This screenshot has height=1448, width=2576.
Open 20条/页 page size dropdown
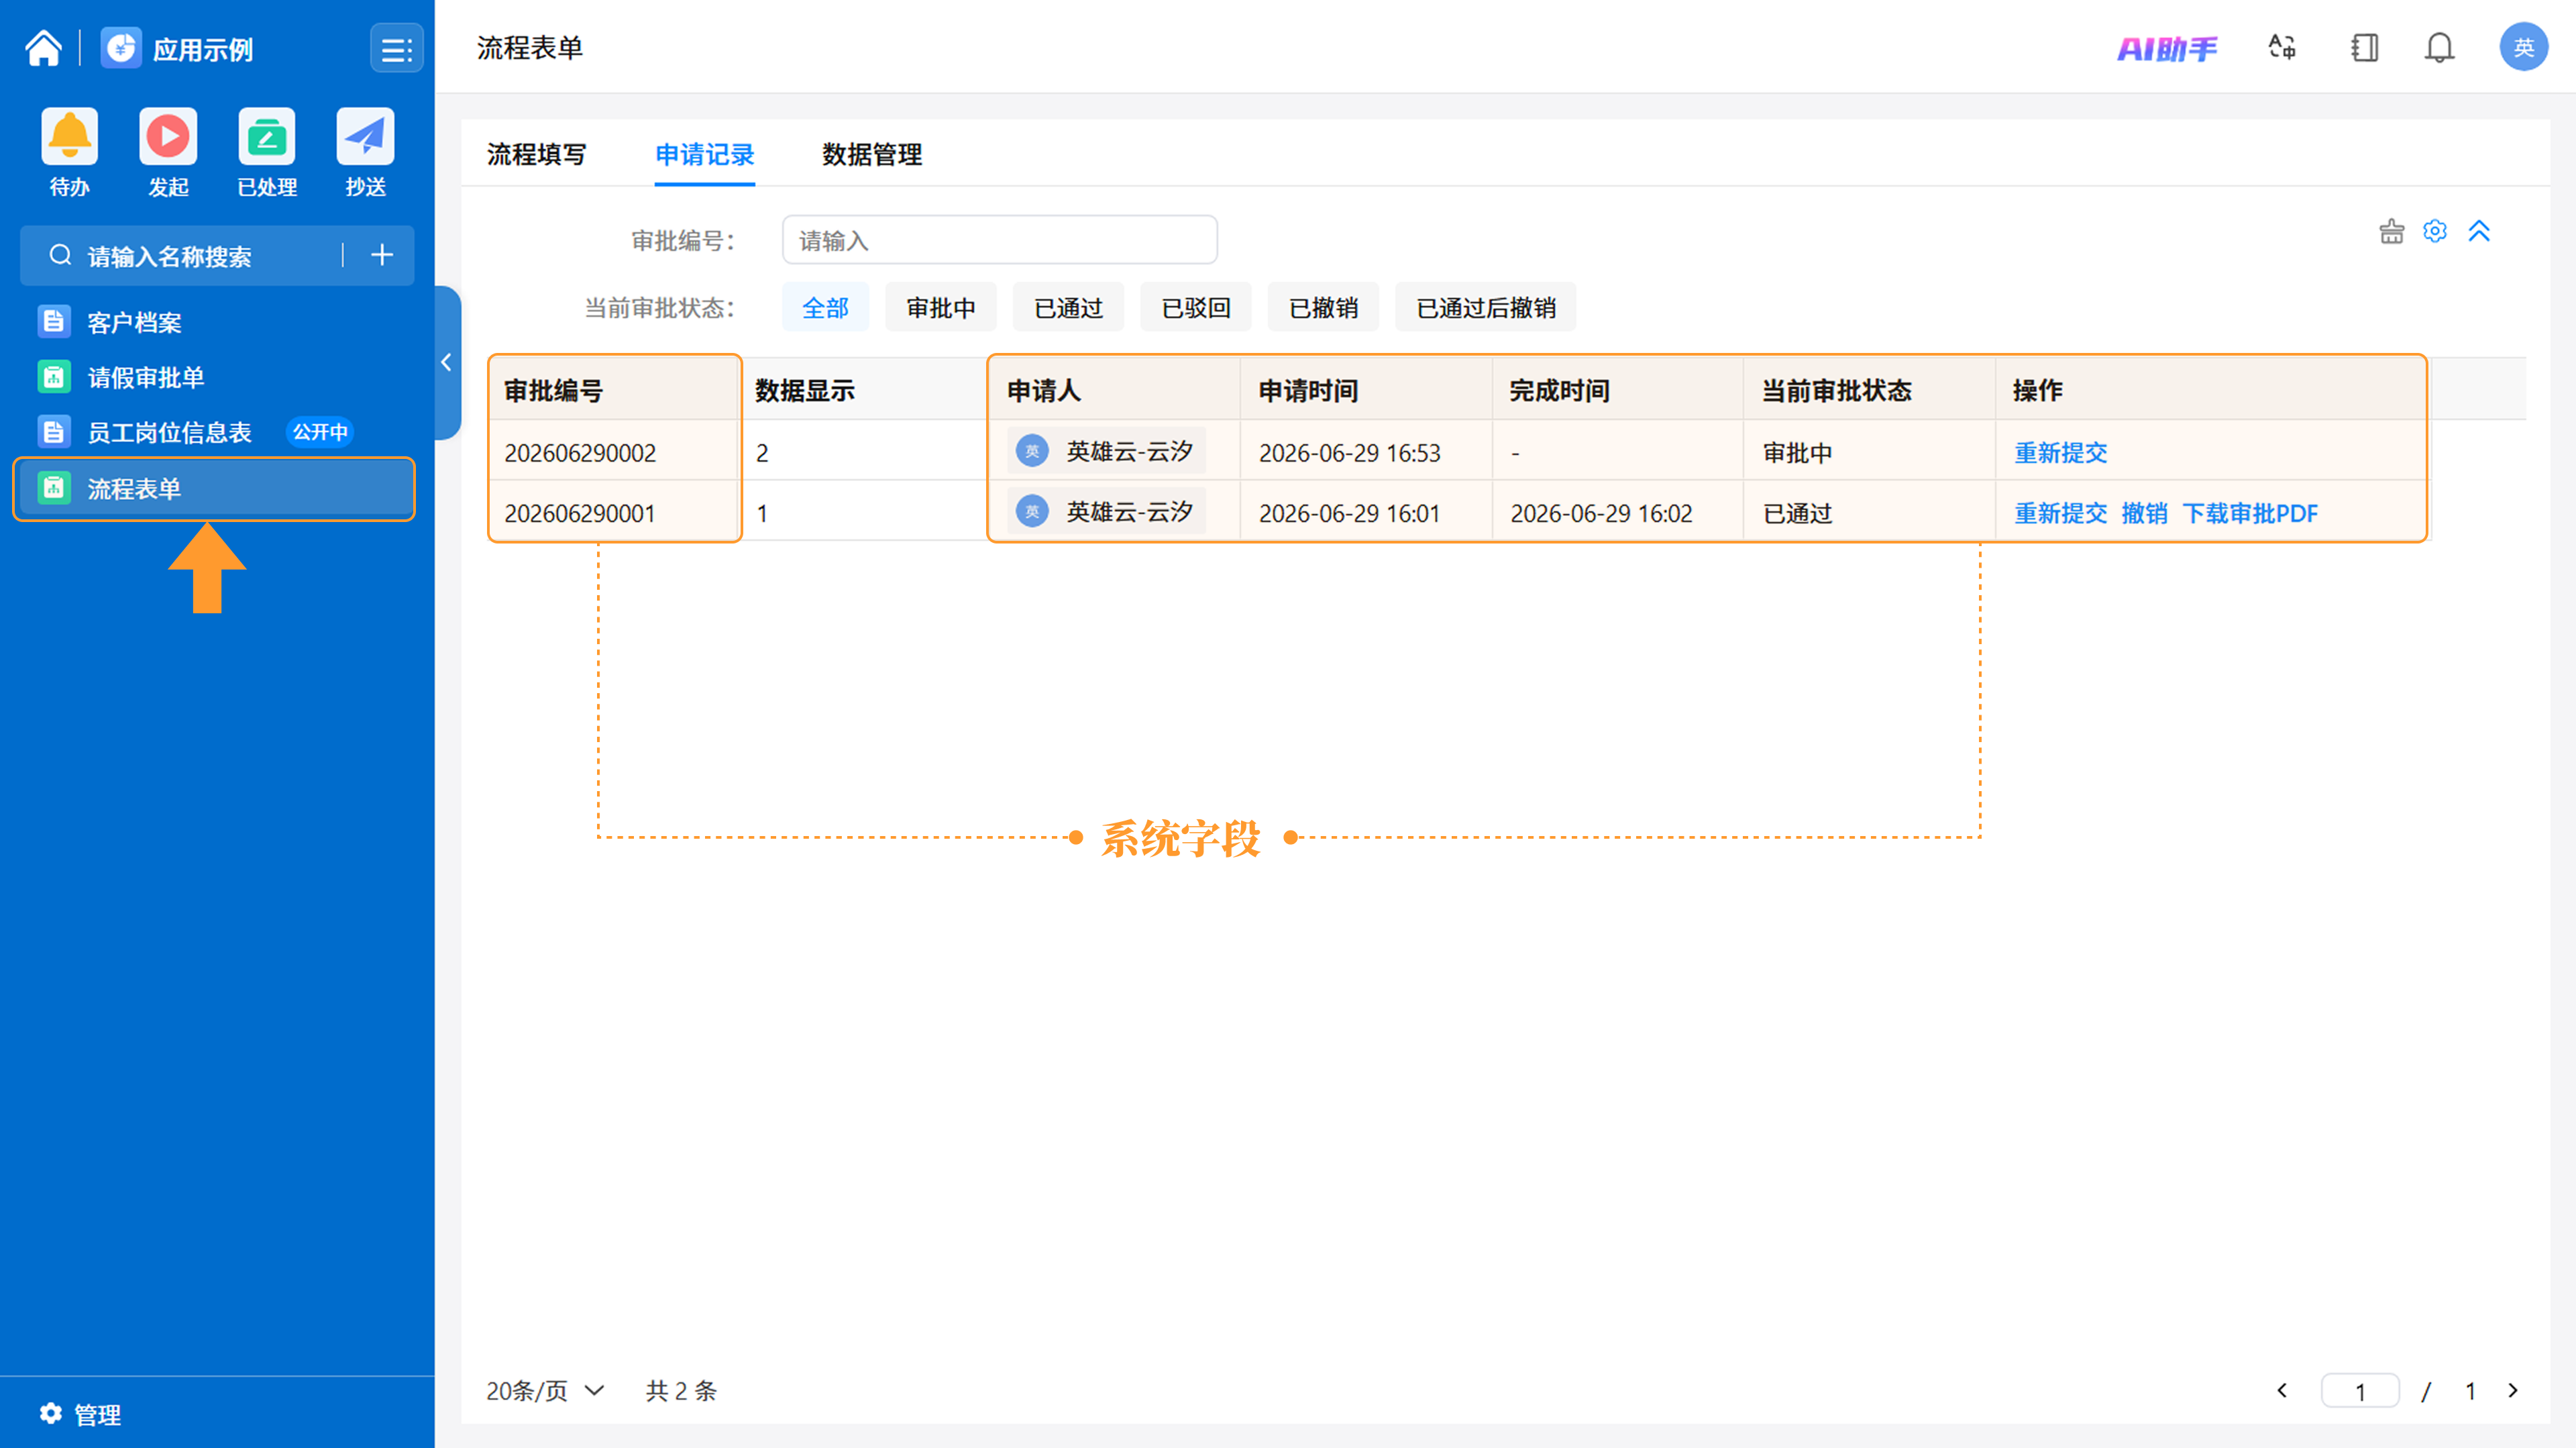coord(545,1390)
